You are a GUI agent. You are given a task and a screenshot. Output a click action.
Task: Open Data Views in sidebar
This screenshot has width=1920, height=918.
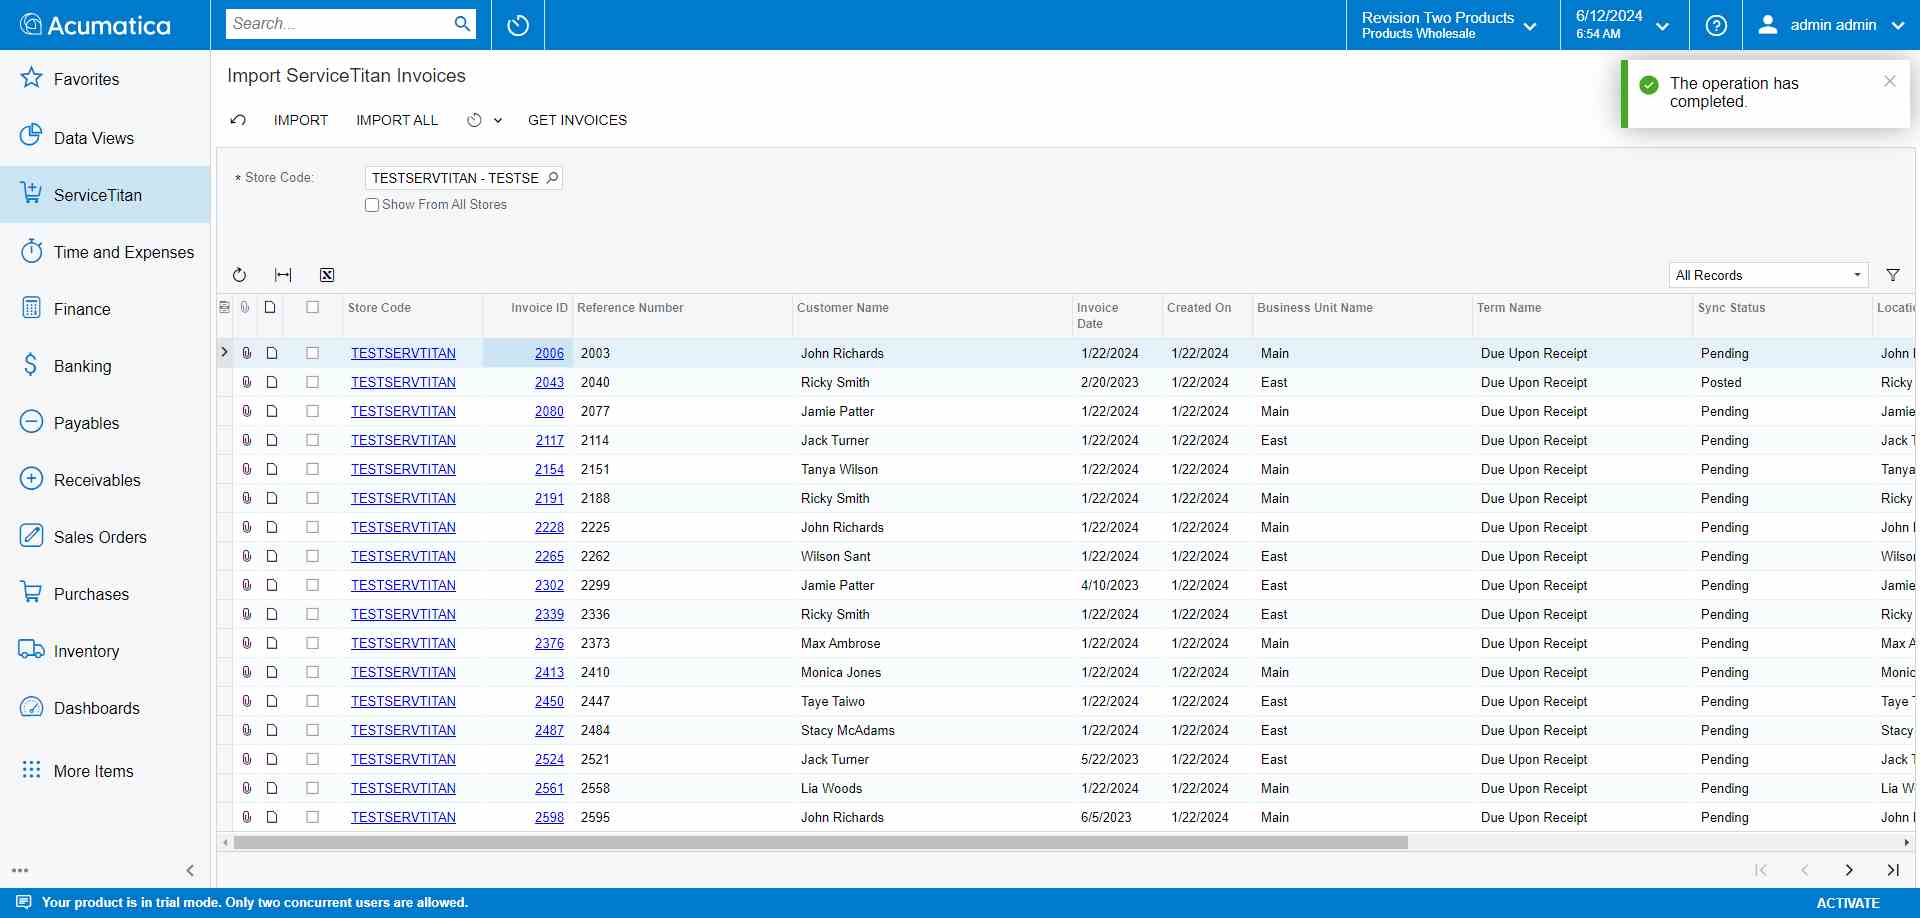coord(94,138)
